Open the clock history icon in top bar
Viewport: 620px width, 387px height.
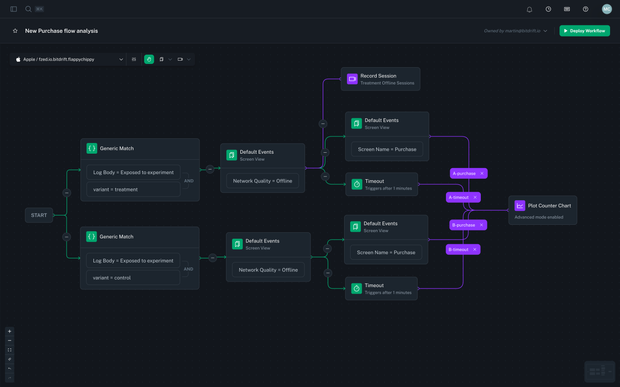[548, 9]
